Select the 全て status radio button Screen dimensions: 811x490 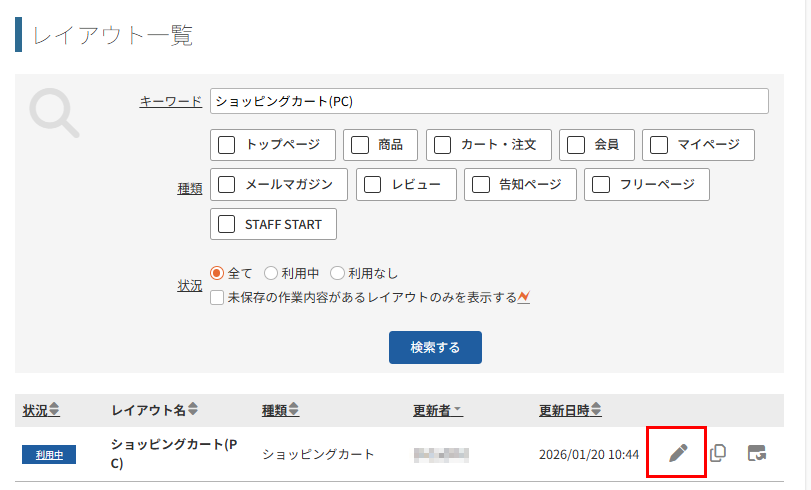[217, 273]
